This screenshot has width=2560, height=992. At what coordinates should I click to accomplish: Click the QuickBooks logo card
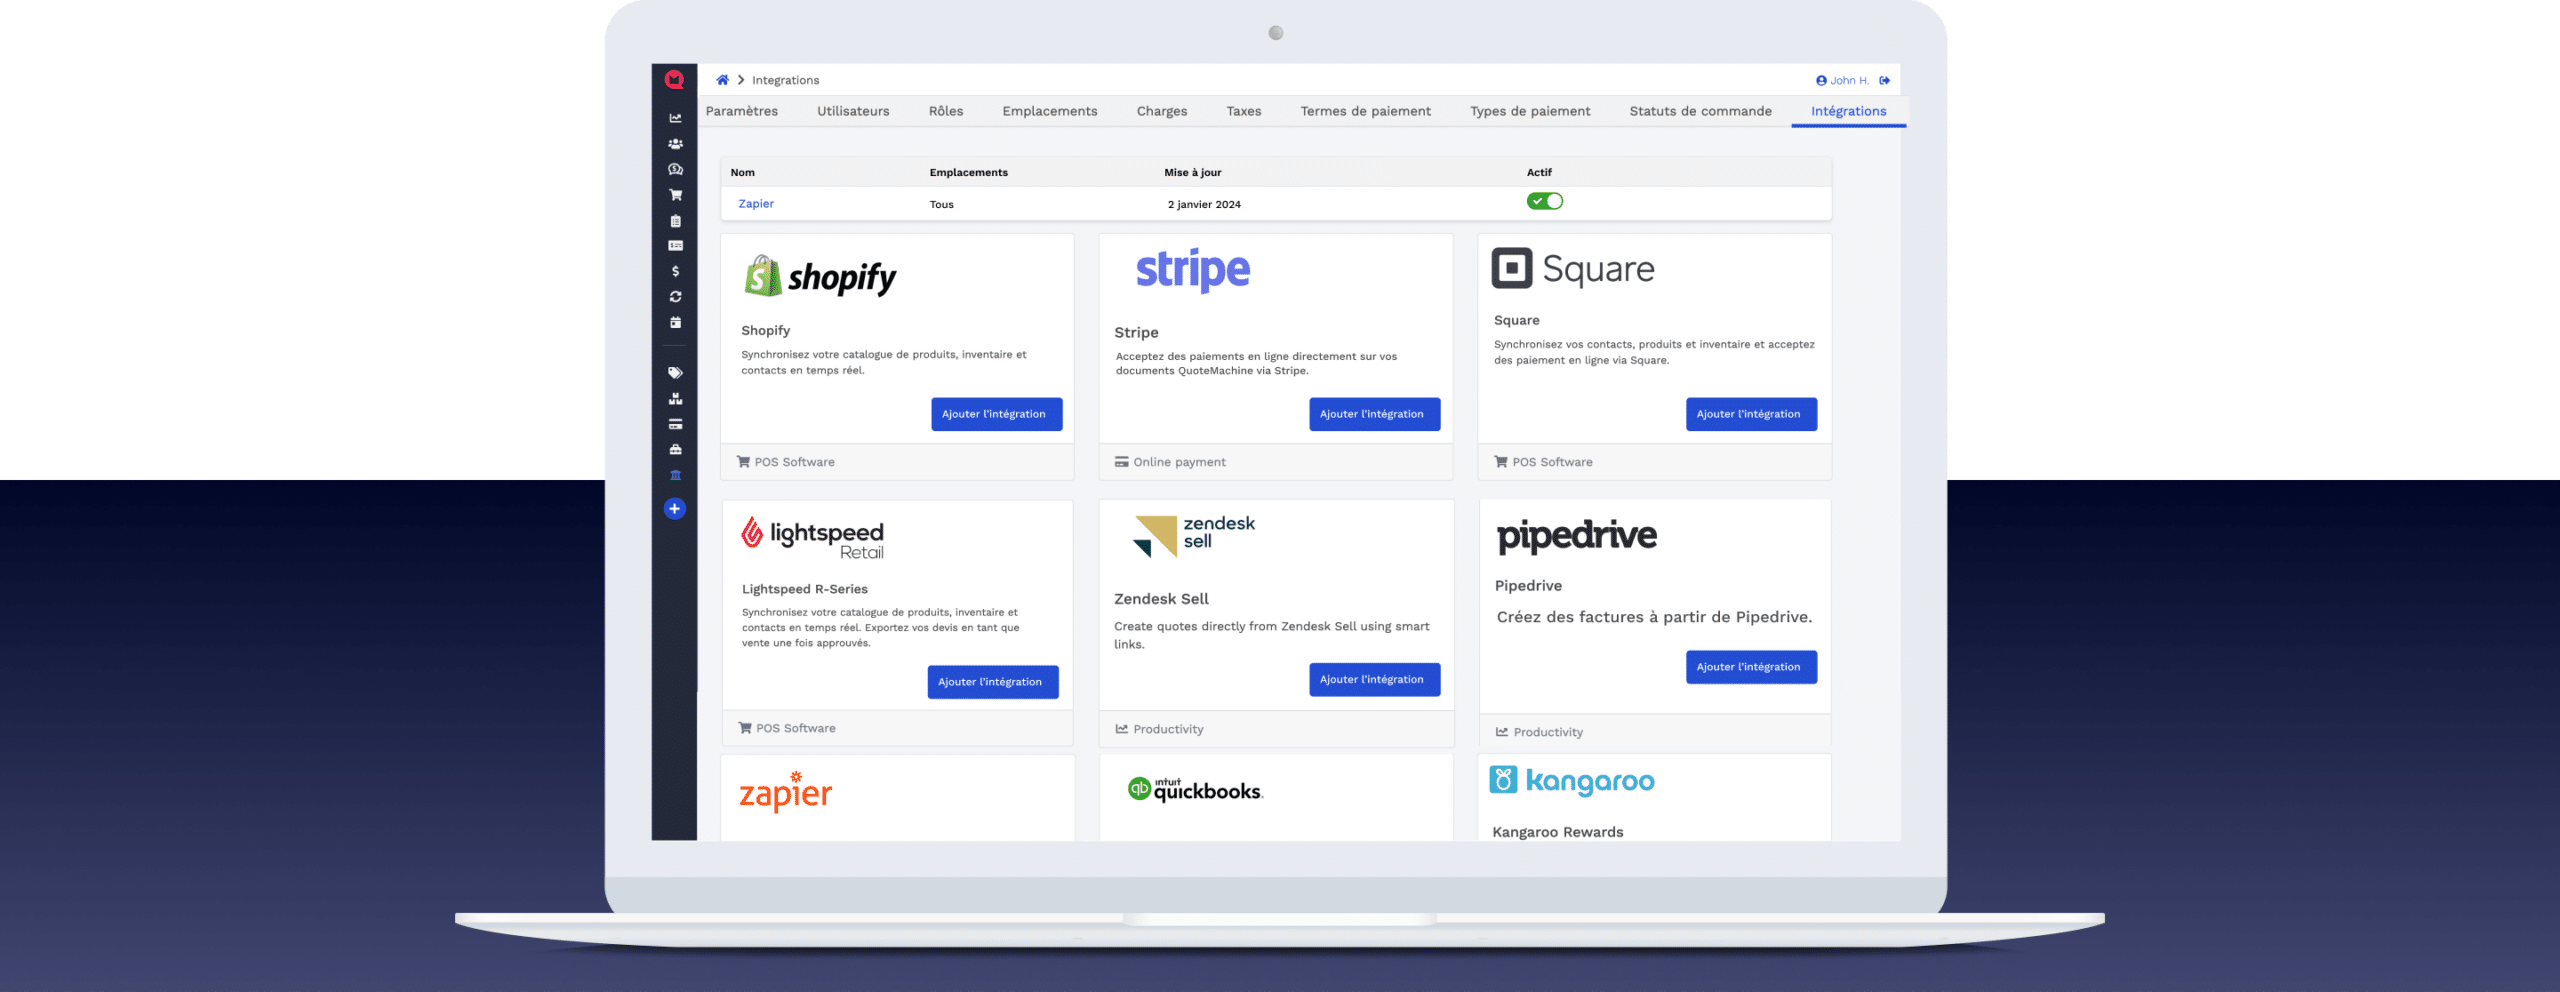click(1195, 790)
